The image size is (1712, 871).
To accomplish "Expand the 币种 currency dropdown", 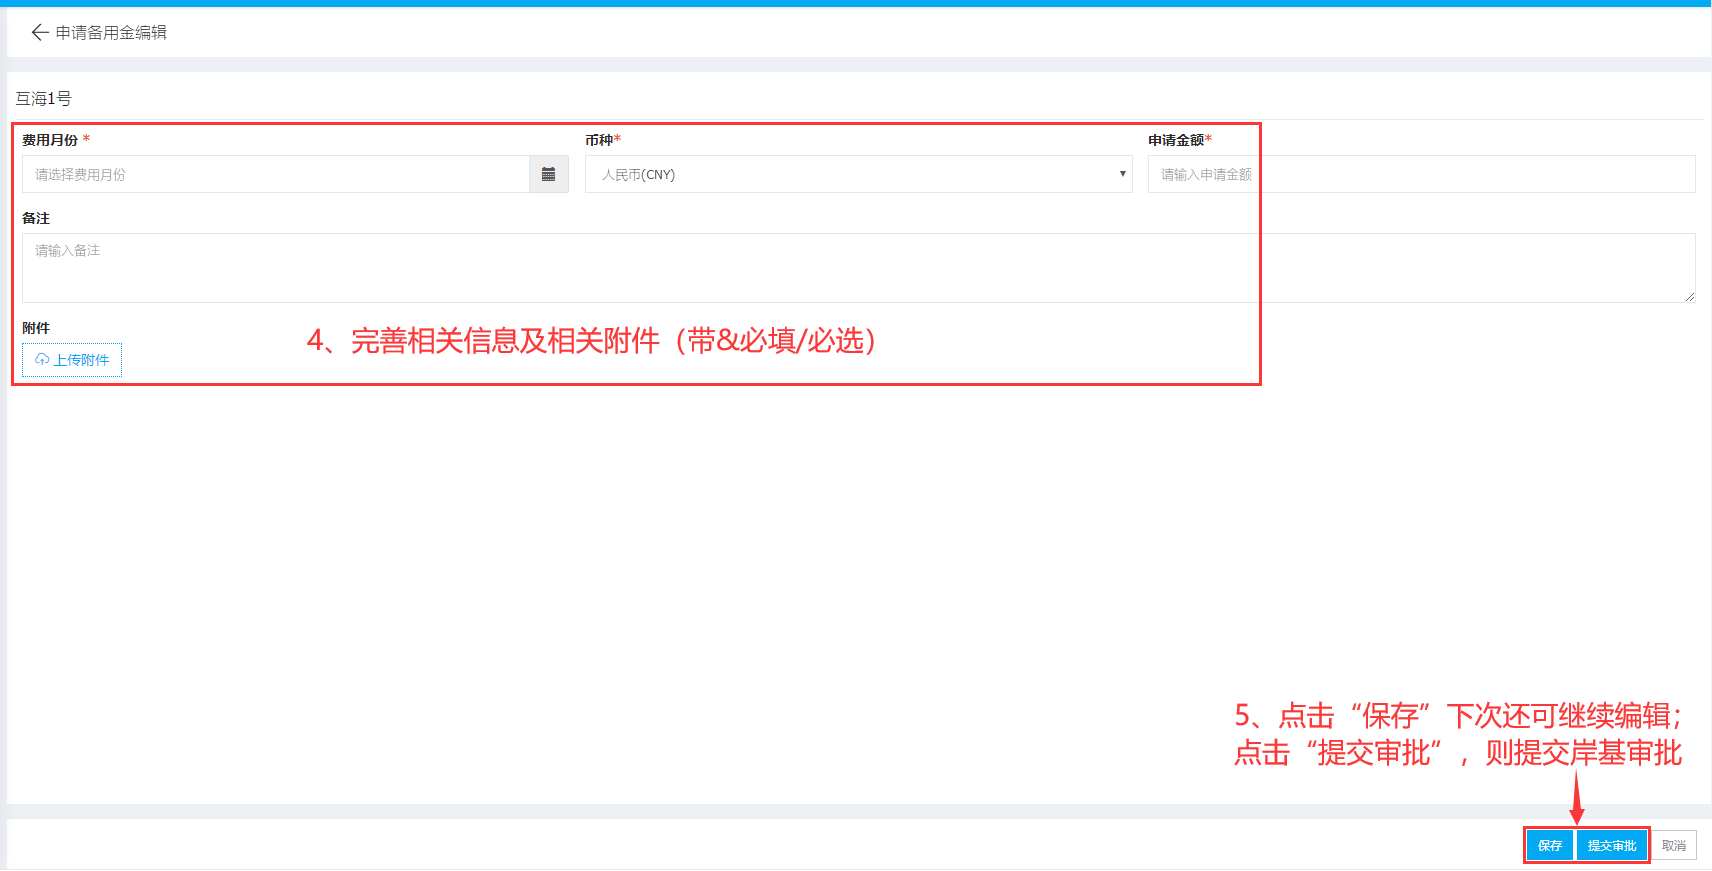I will pos(858,174).
